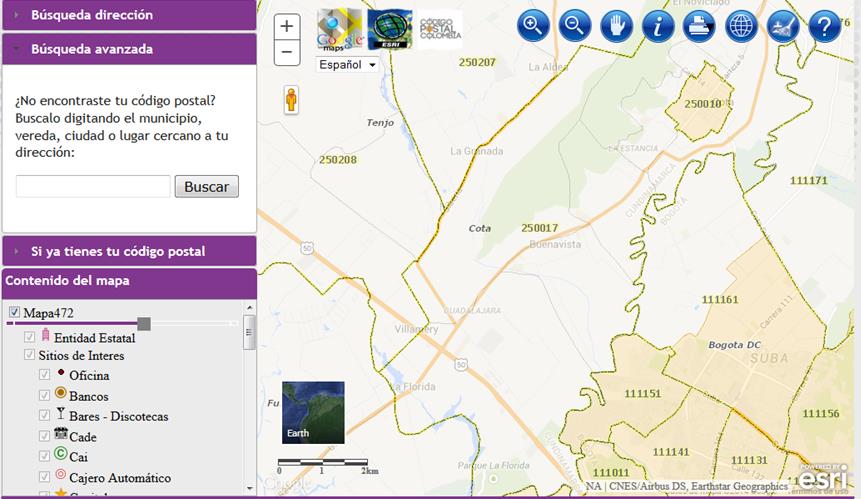Click the clear map broom icon

[782, 27]
